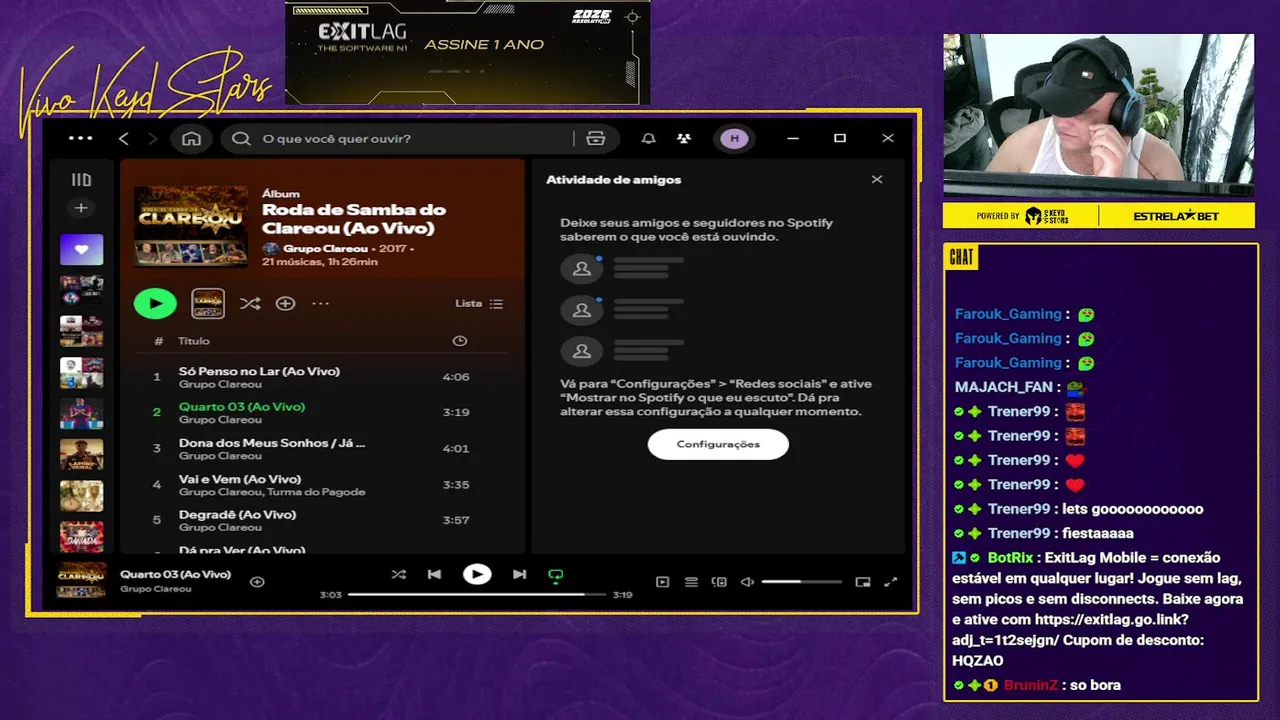Image resolution: width=1280 pixels, height=720 pixels.
Task: Toggle shuffle in the player controls
Action: click(x=399, y=574)
